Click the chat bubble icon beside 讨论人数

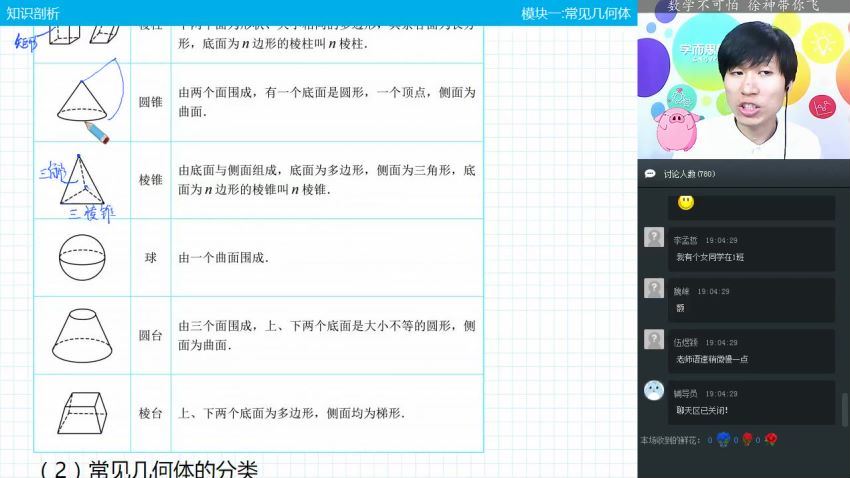(x=649, y=173)
